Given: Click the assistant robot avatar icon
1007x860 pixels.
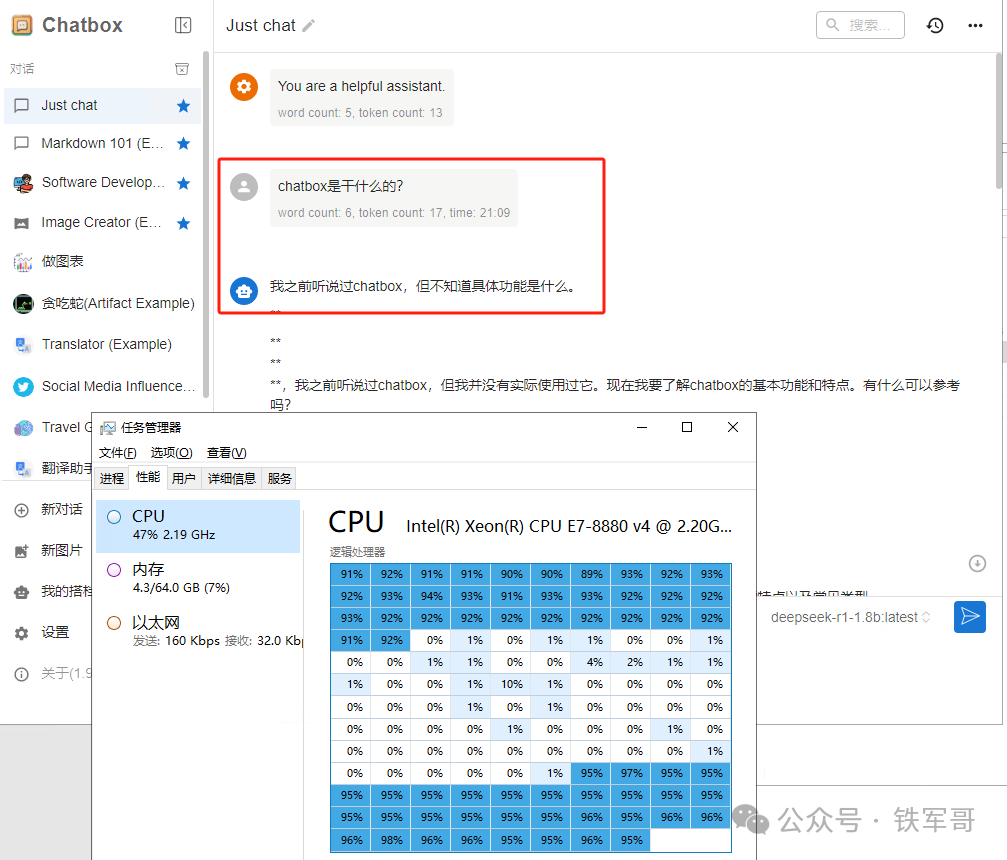Looking at the screenshot, I should (244, 291).
